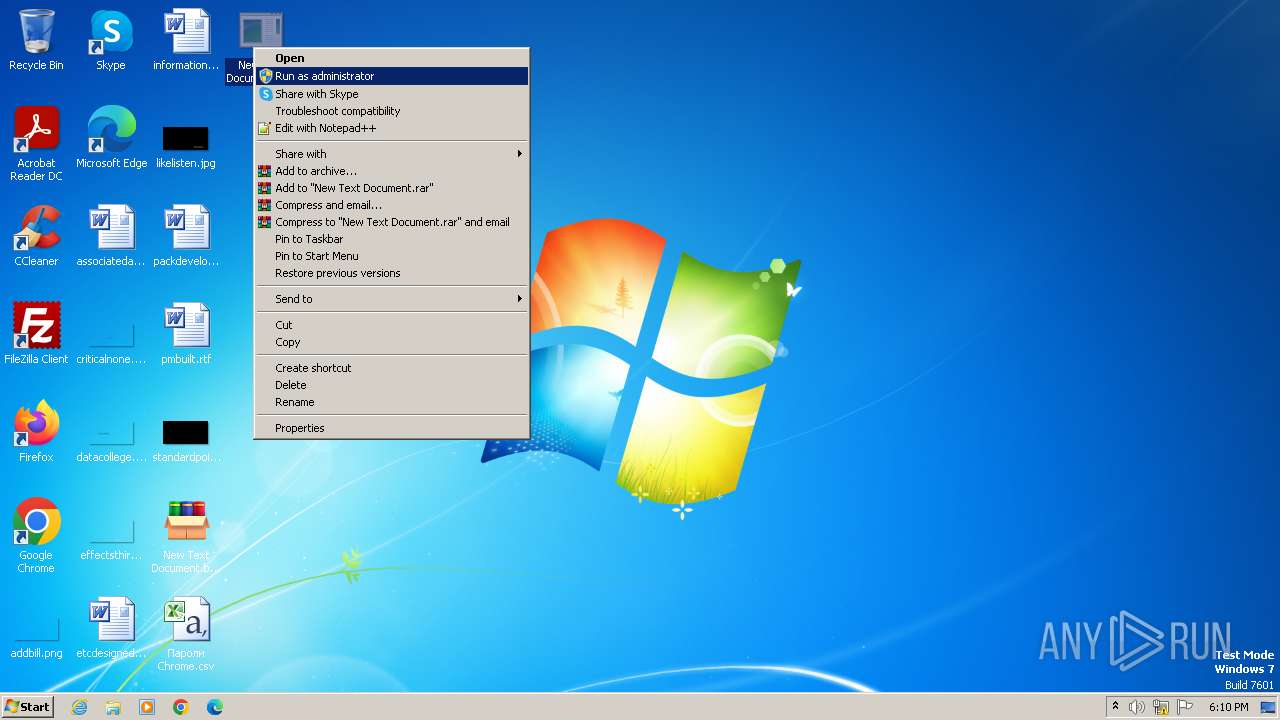
Task: Choose Troubleshoot compatibility
Action: 391,111
